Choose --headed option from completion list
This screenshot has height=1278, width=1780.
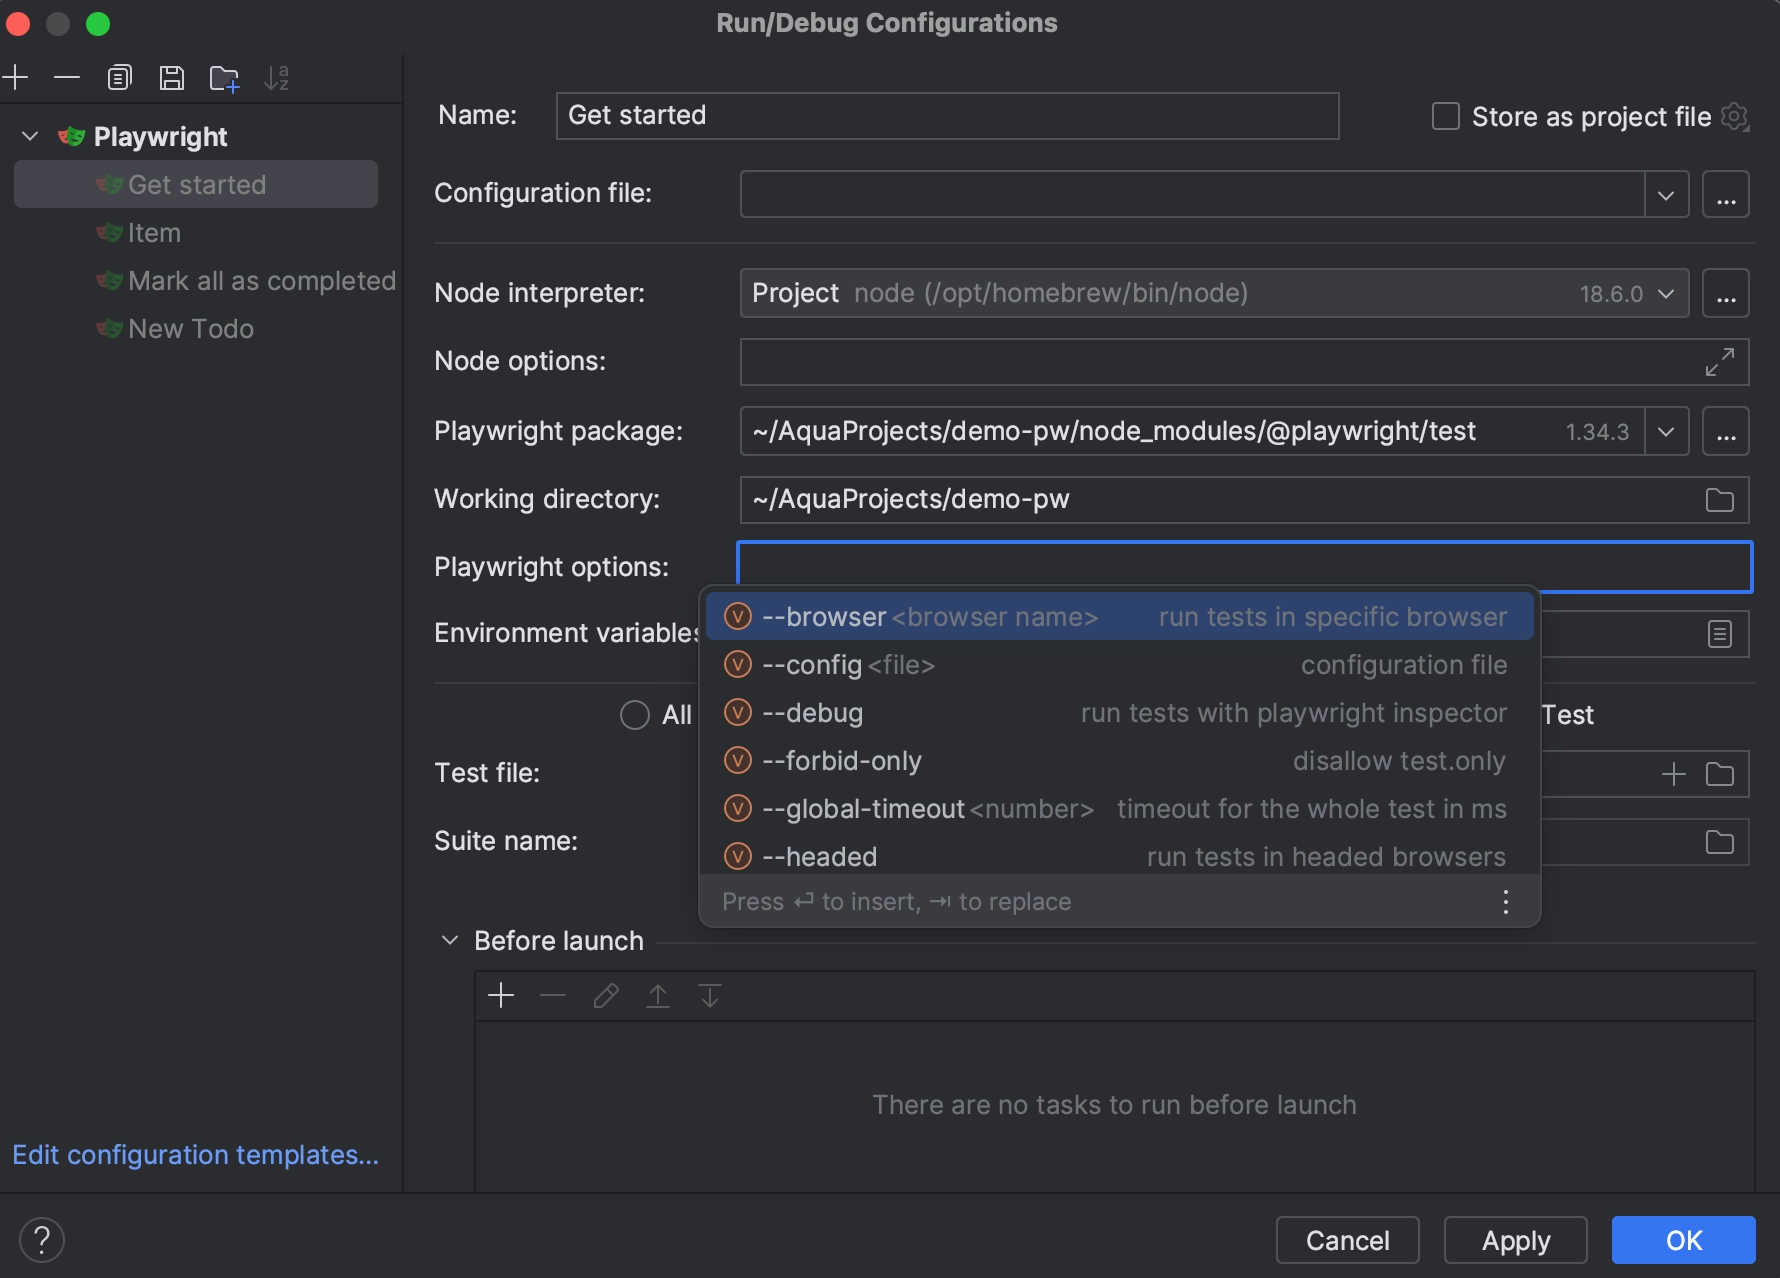pyautogui.click(x=1119, y=855)
